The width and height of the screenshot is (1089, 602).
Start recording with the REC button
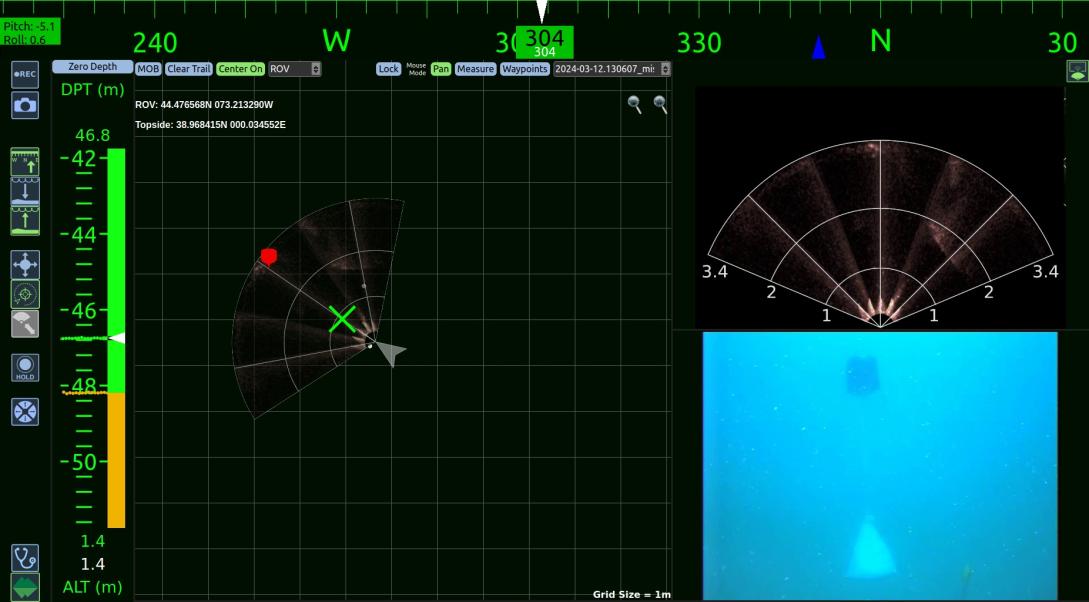(25, 75)
